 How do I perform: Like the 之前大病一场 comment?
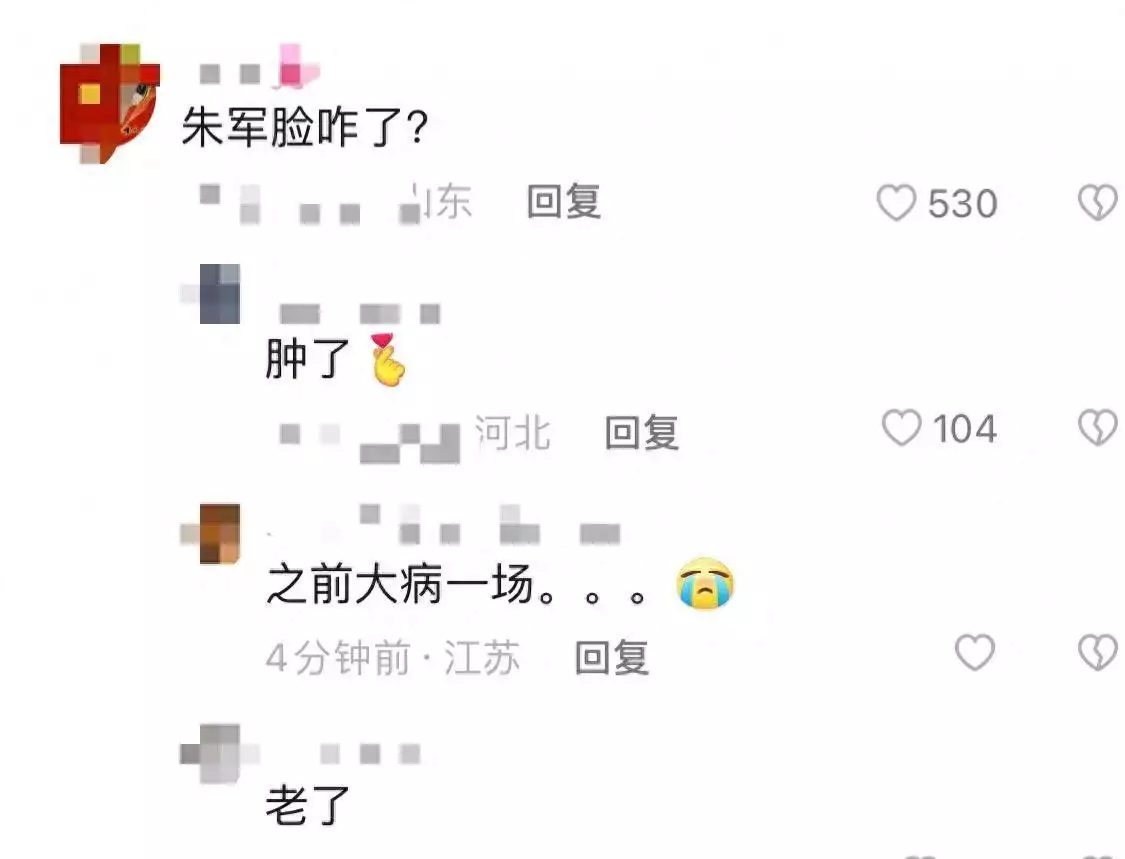975,652
